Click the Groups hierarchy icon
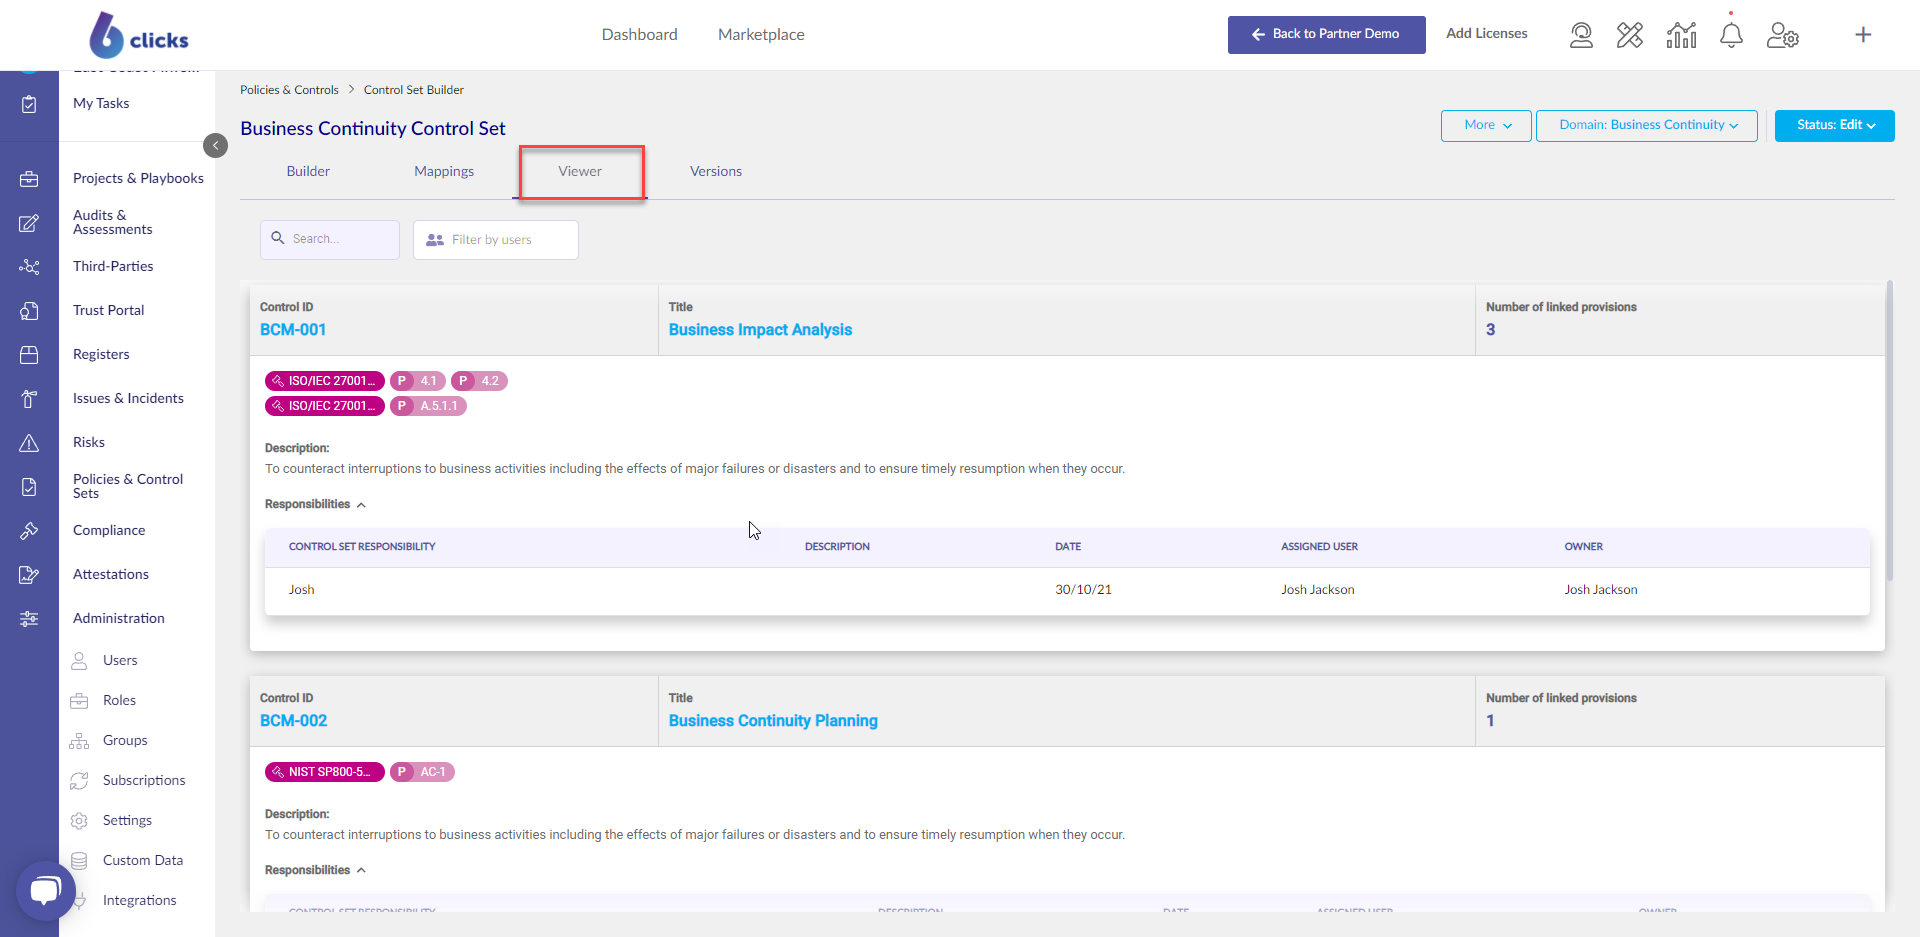The width and height of the screenshot is (1920, 937). pos(79,741)
